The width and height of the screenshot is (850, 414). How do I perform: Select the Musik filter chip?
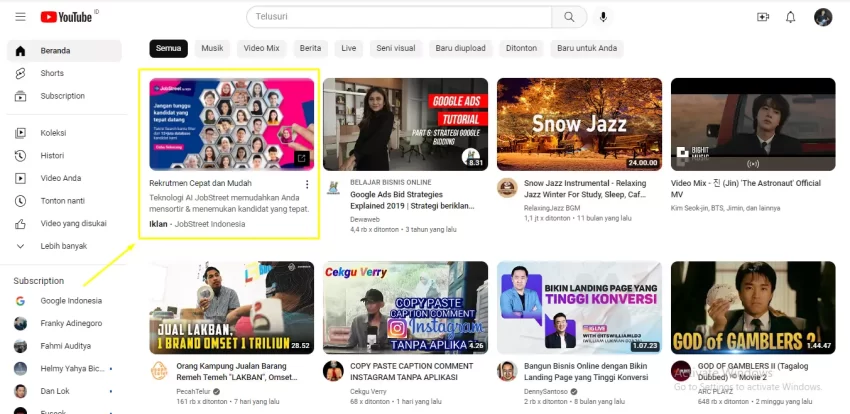pos(212,48)
